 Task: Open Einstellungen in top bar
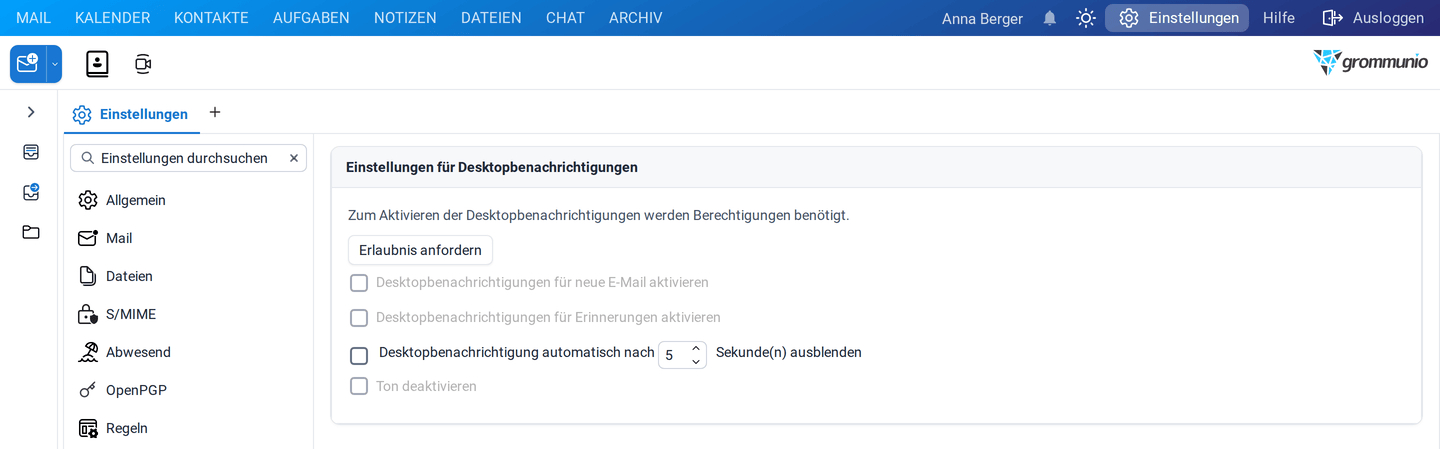click(x=1177, y=18)
